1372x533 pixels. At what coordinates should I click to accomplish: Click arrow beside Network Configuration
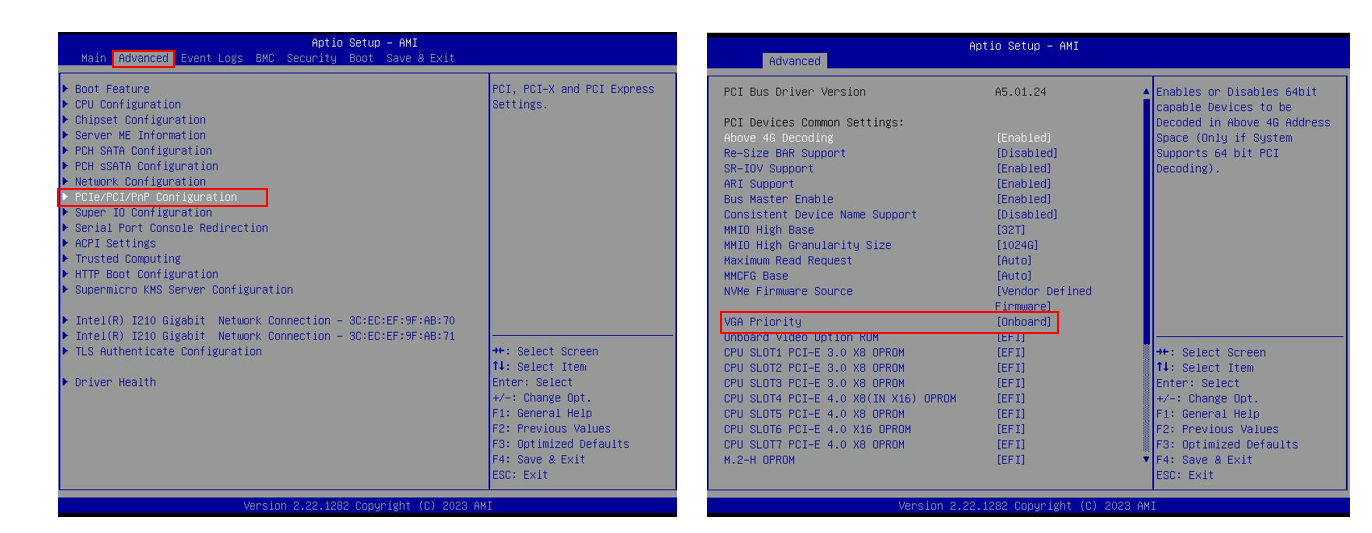66,182
